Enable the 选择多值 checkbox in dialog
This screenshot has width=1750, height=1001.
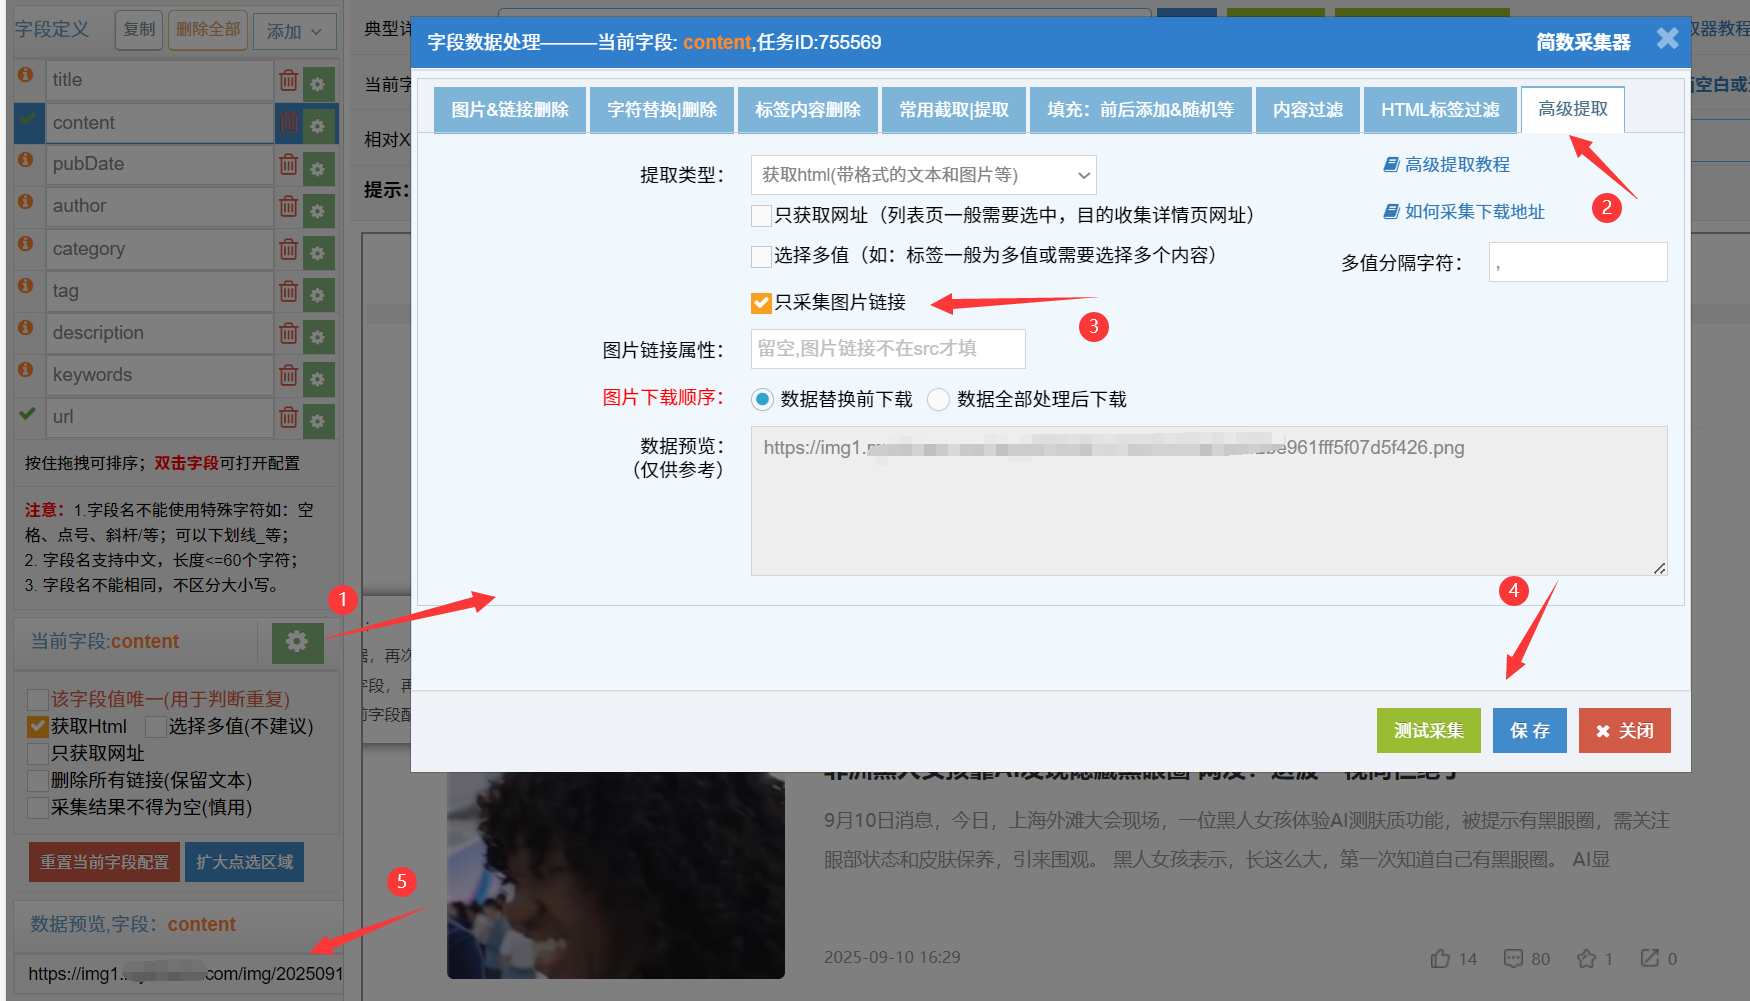click(762, 256)
